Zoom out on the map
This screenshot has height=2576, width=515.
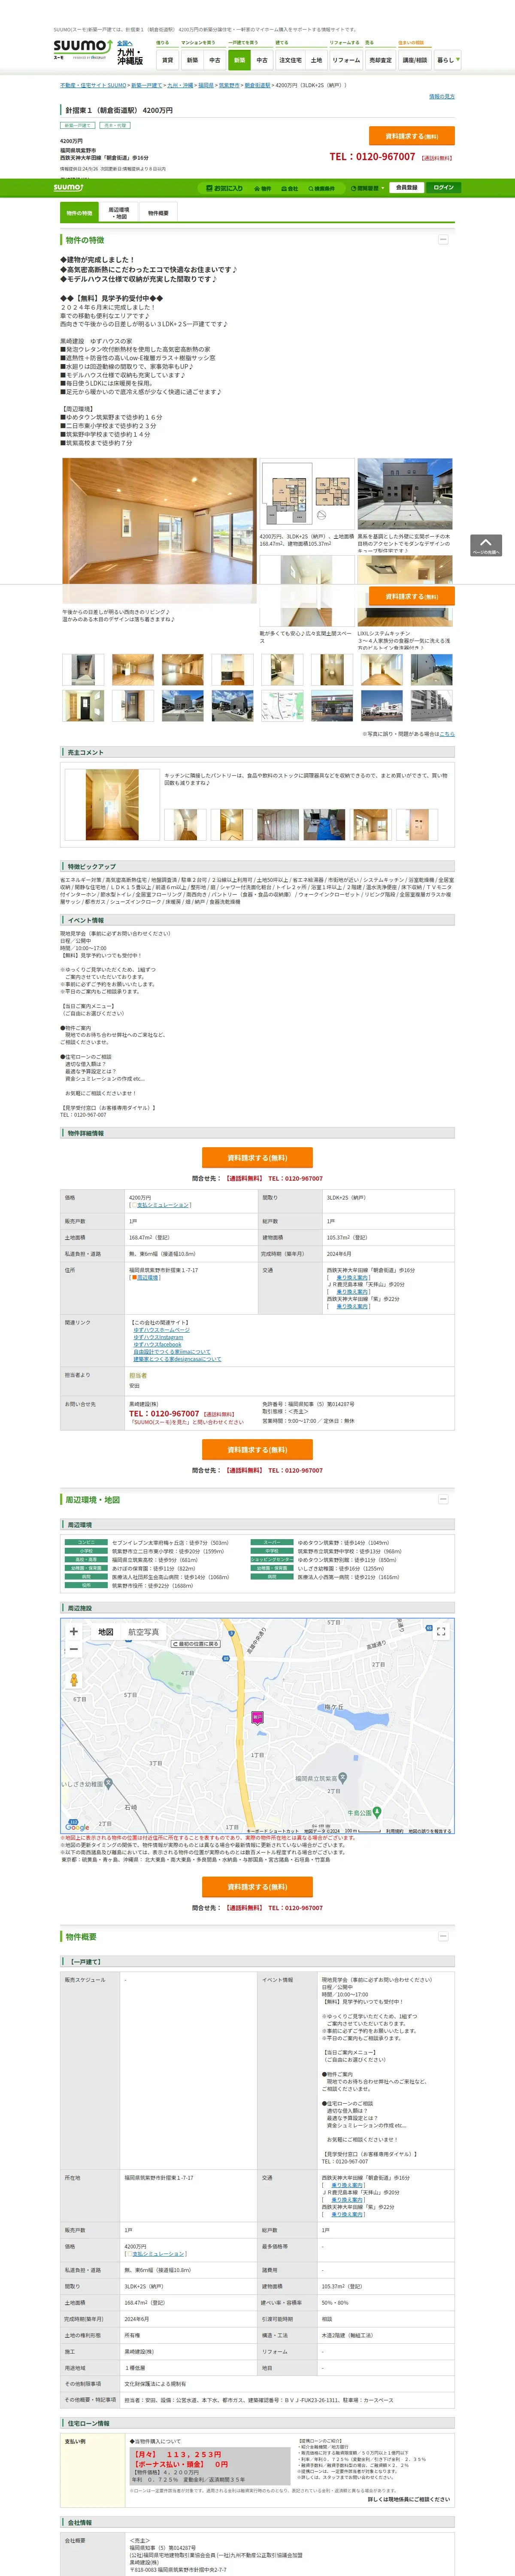tap(73, 1650)
